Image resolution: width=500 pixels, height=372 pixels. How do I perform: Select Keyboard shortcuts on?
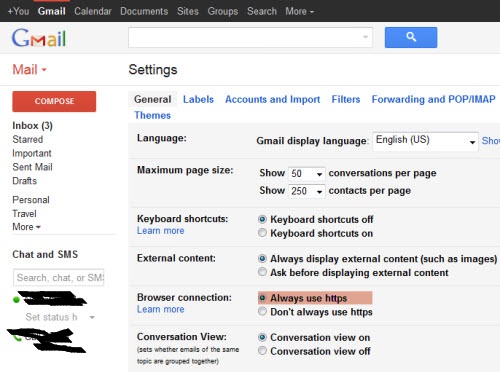pos(262,233)
